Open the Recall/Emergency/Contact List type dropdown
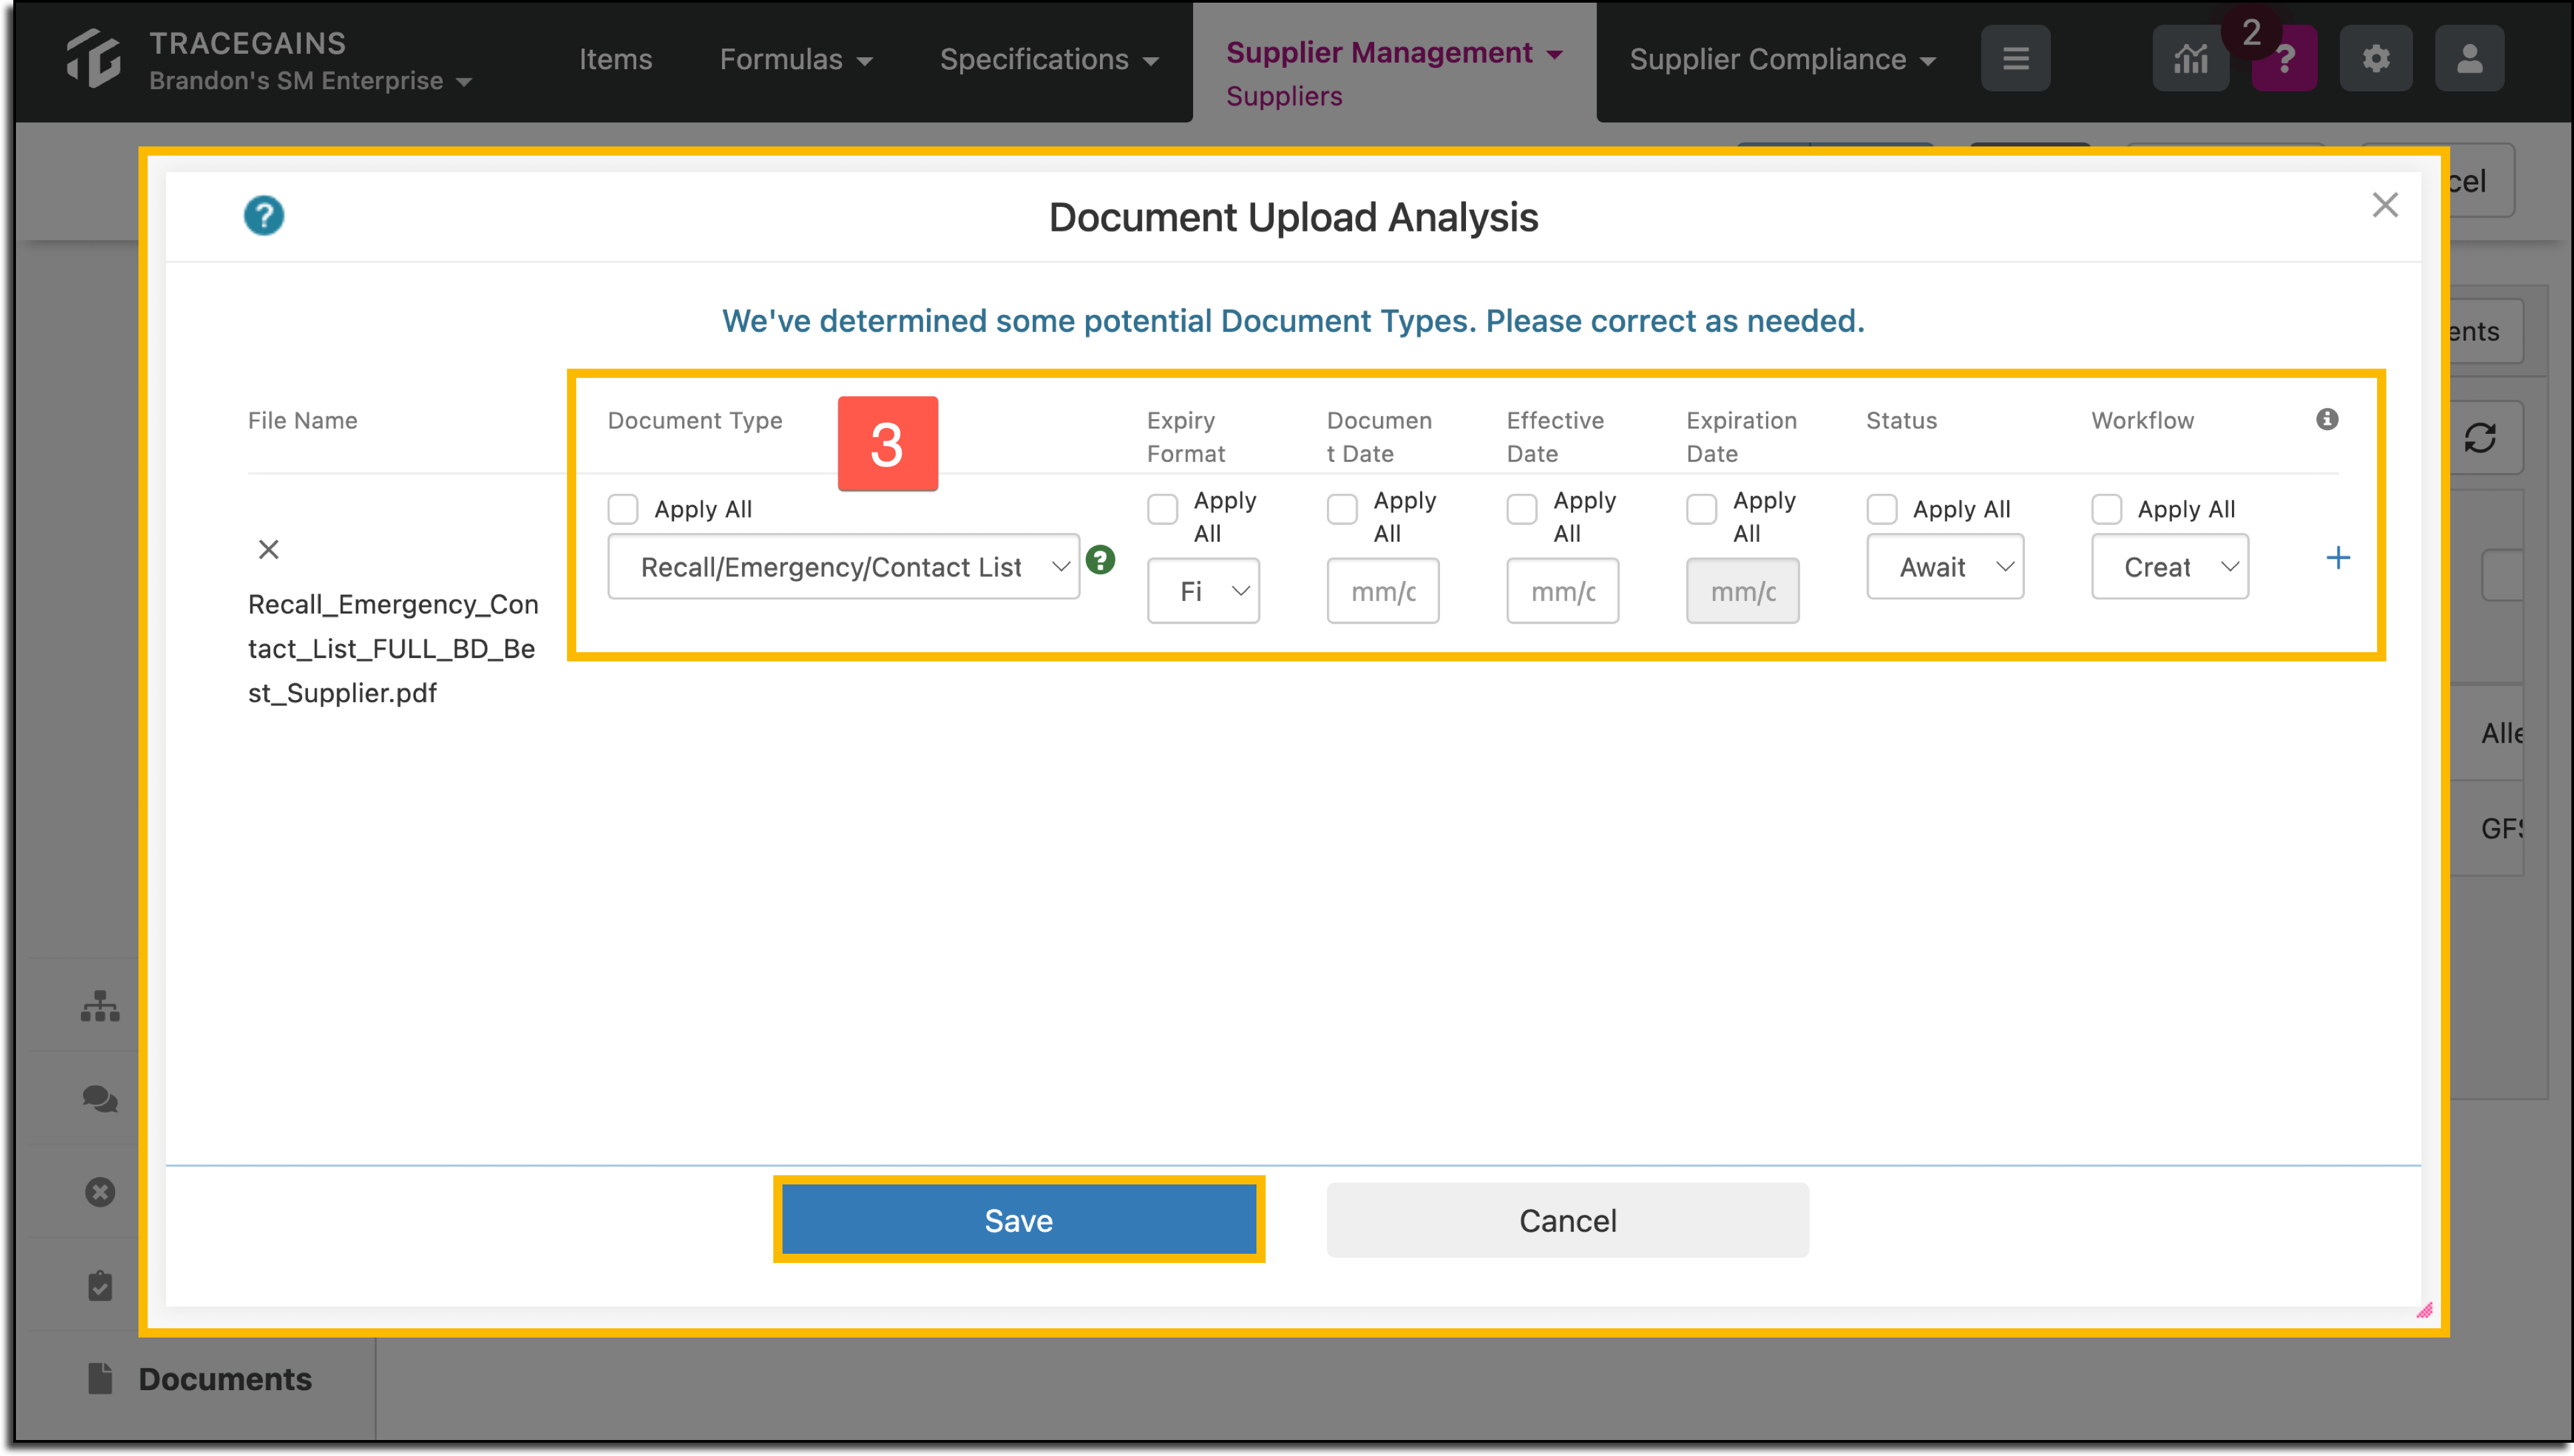Image resolution: width=2574 pixels, height=1456 pixels. (x=844, y=567)
